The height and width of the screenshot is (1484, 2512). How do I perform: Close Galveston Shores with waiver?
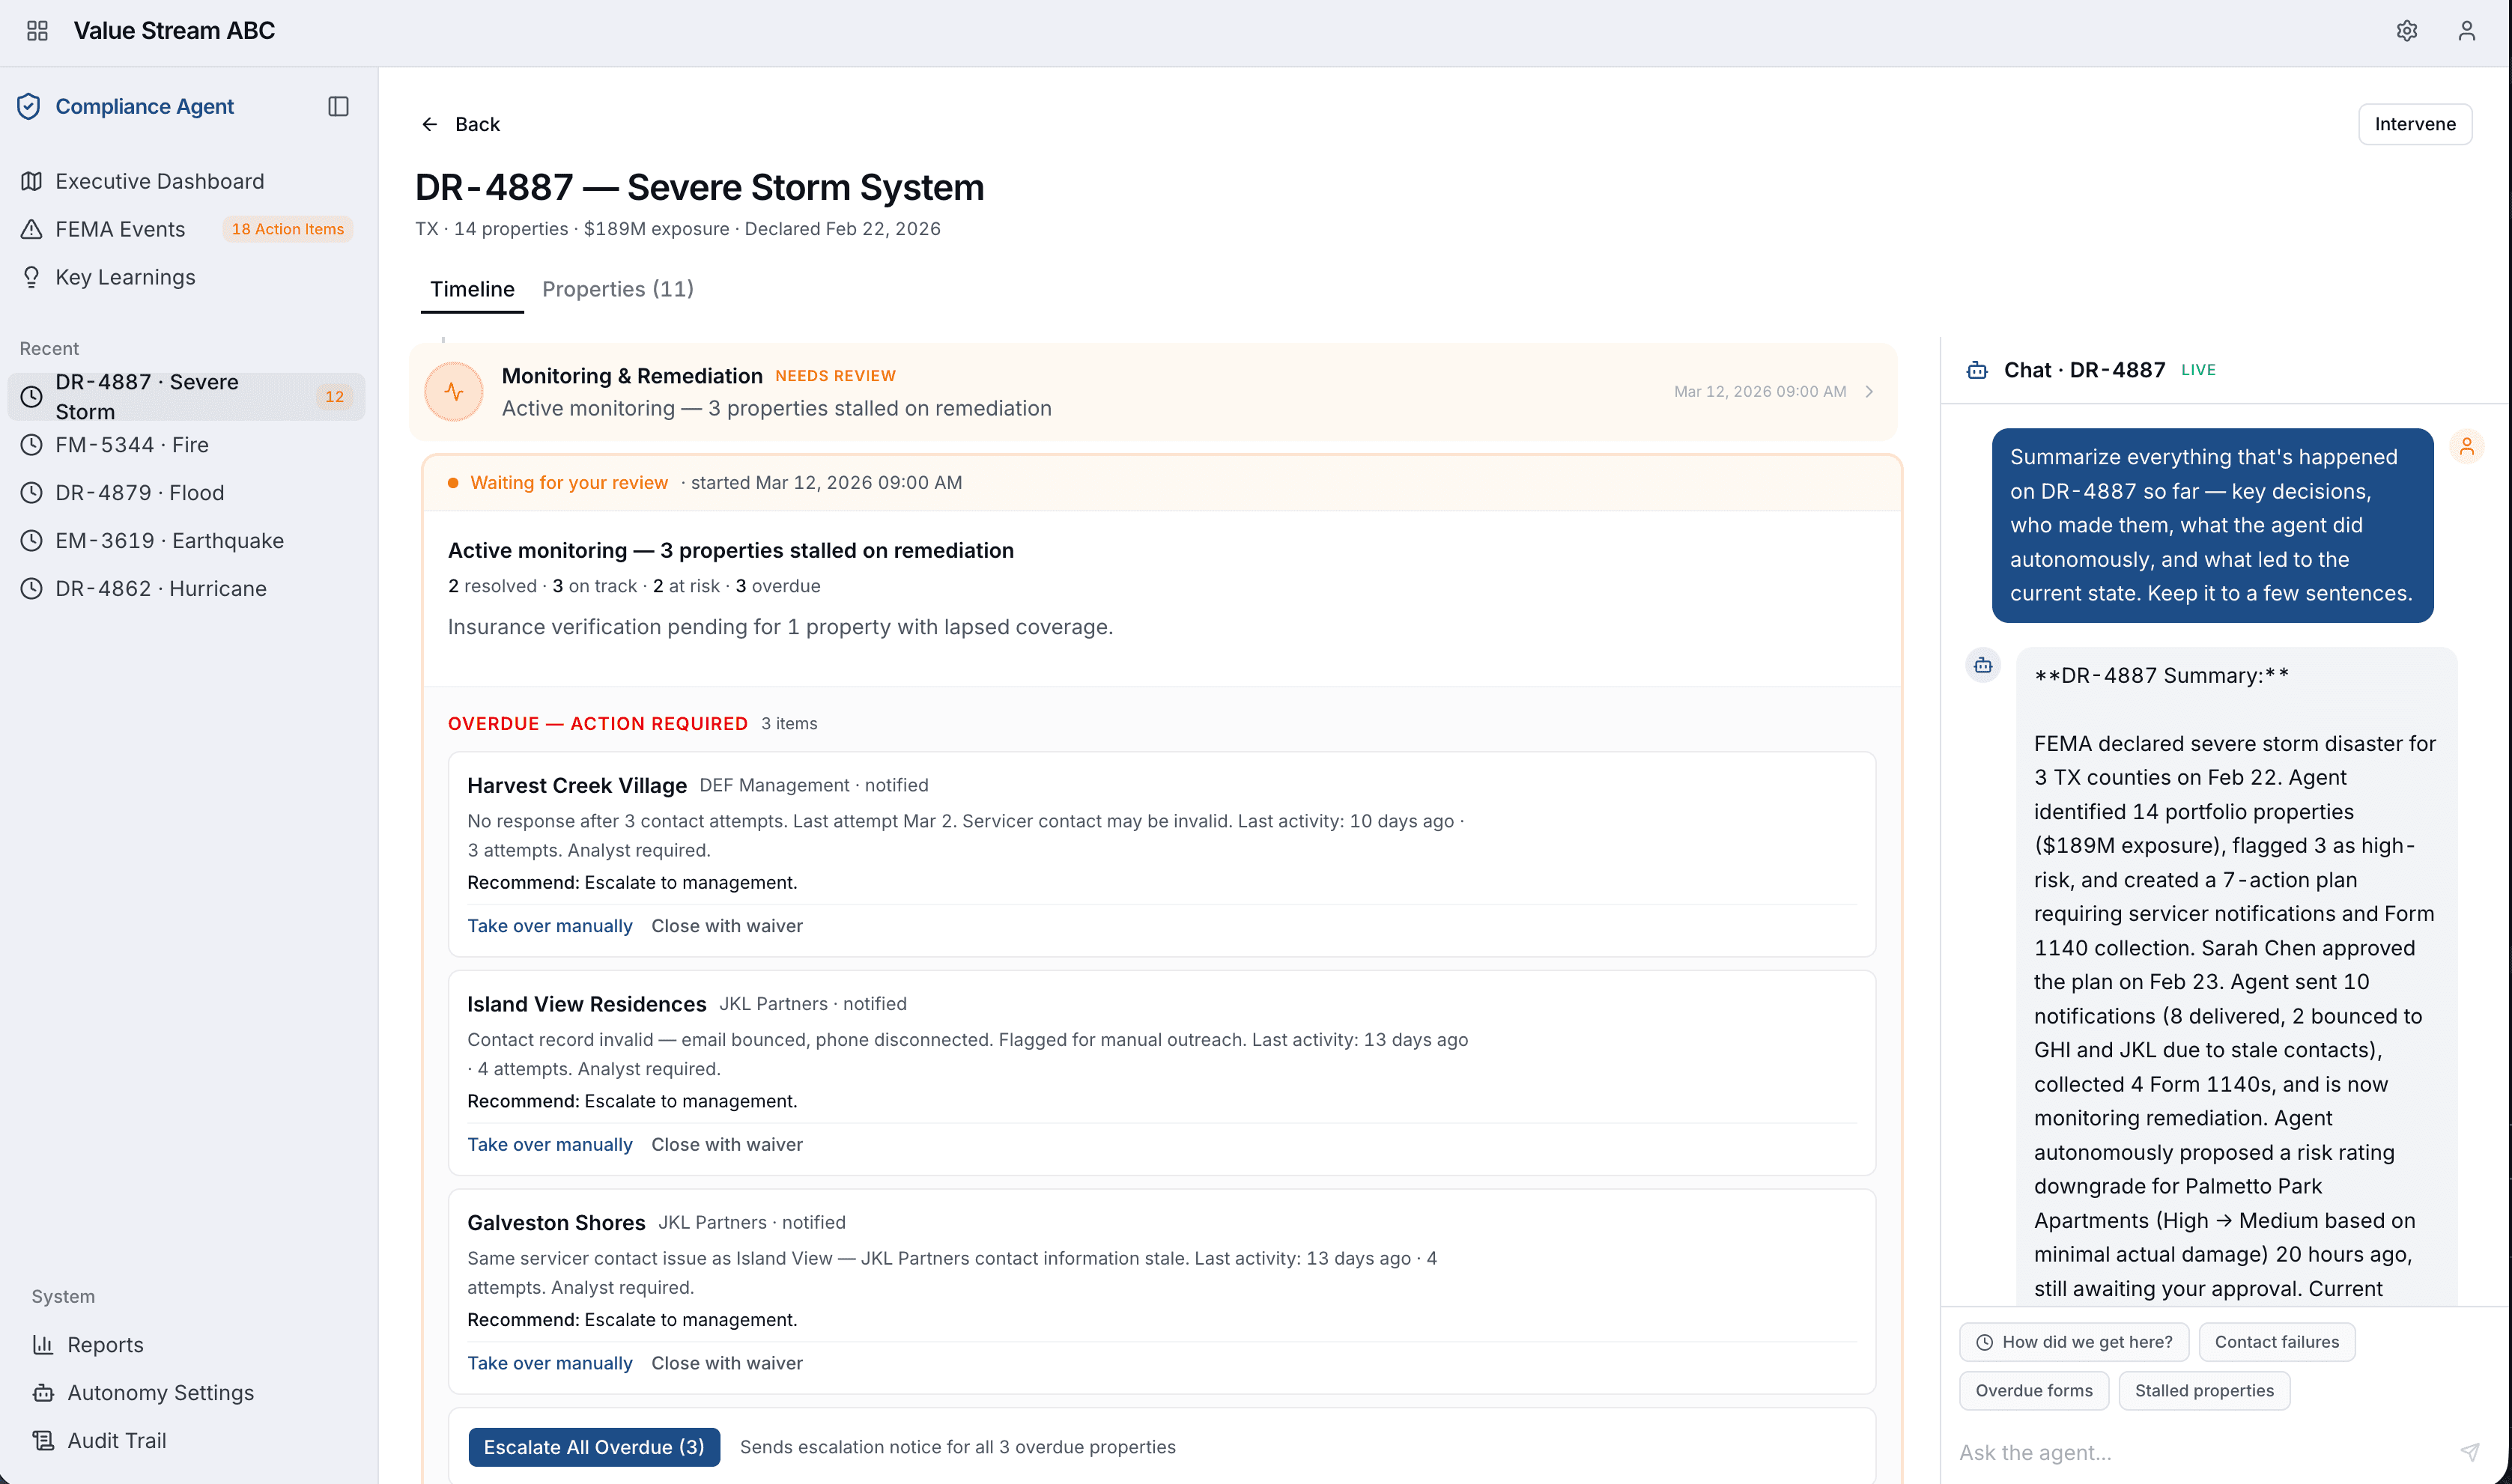point(727,1364)
